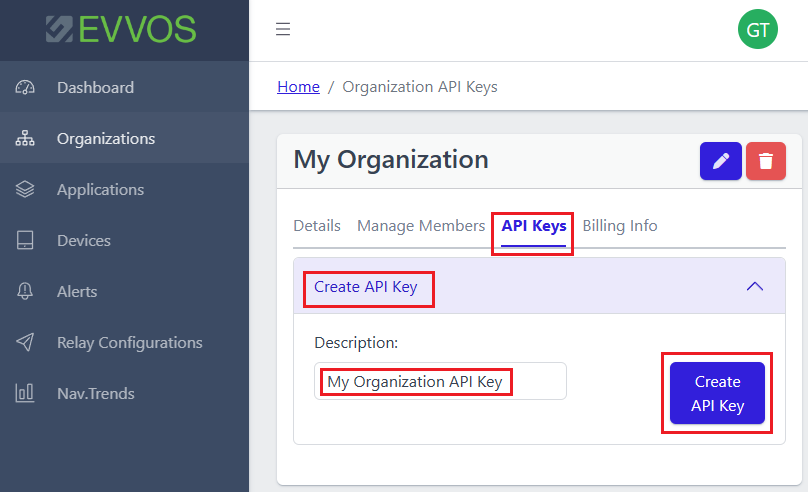Open the GT user avatar menu
The image size is (808, 492).
[x=758, y=29]
